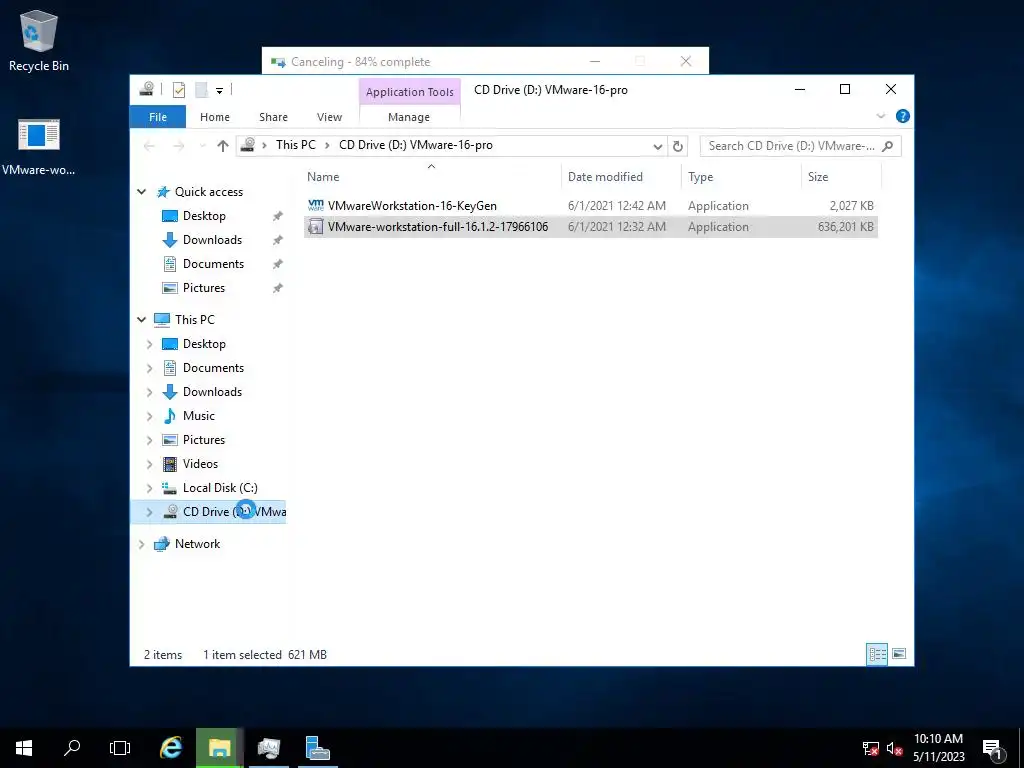The width and height of the screenshot is (1024, 768).
Task: Open Task View on the taskbar
Action: click(120, 748)
